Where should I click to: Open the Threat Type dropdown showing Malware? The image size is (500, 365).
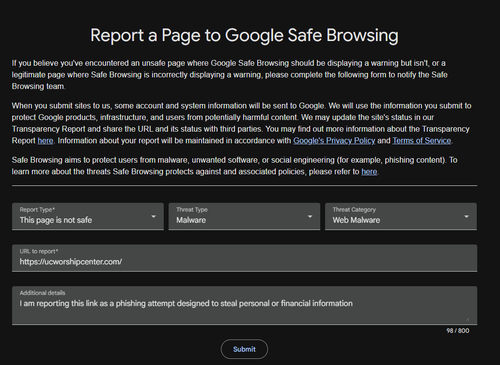tap(244, 216)
